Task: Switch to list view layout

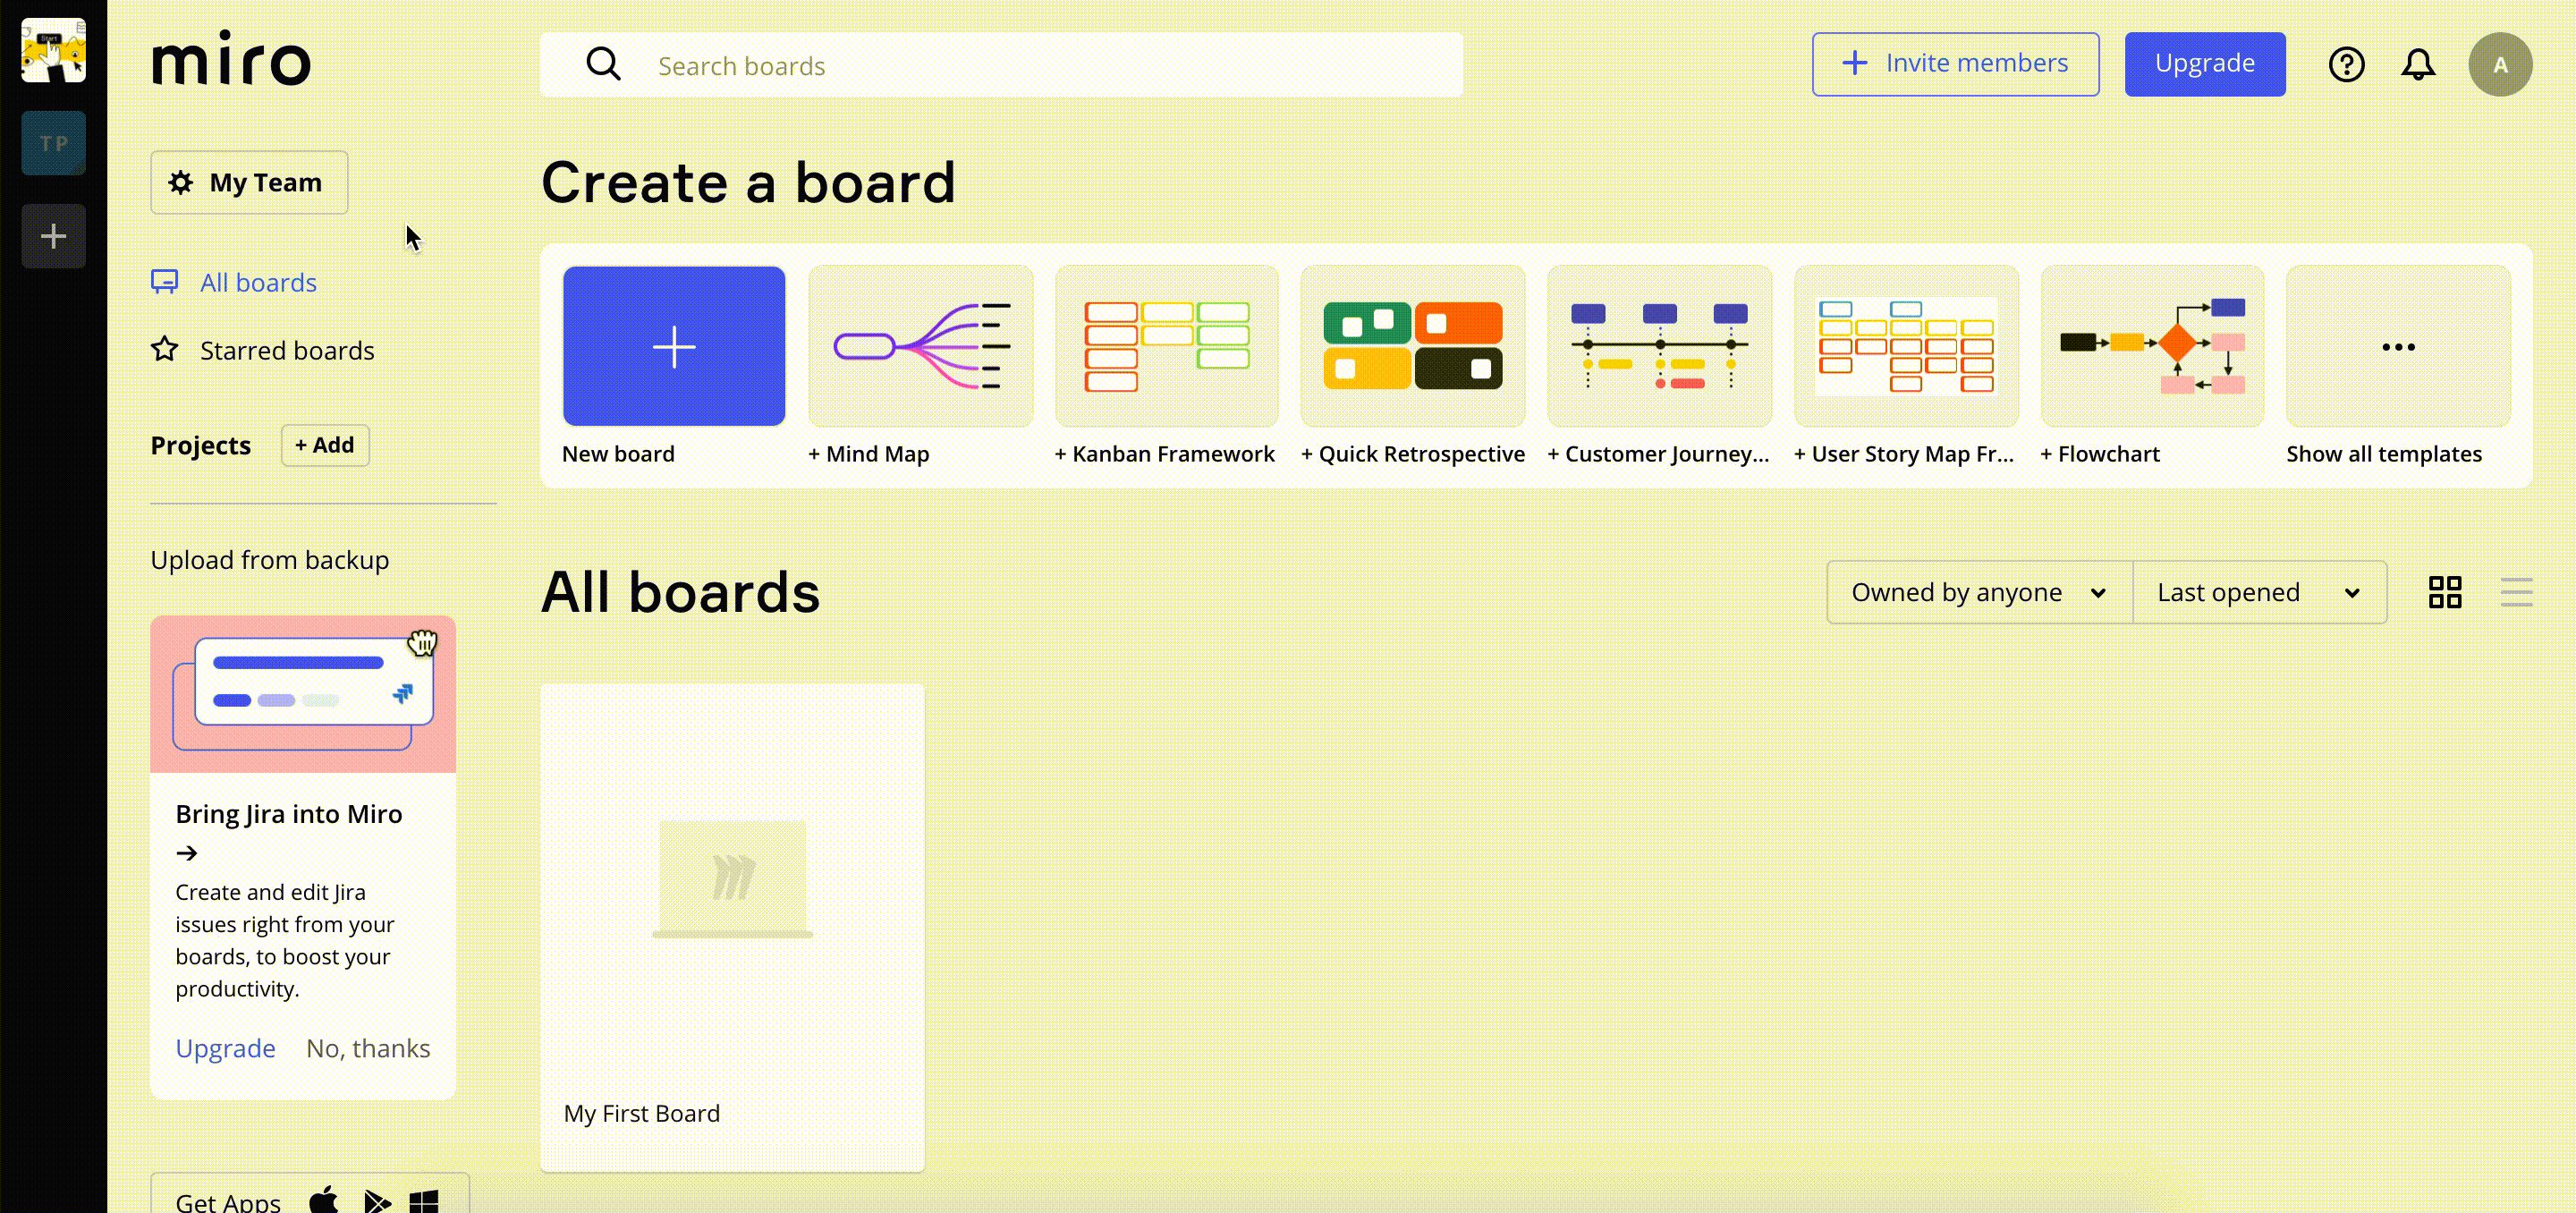Action: pyautogui.click(x=2515, y=592)
